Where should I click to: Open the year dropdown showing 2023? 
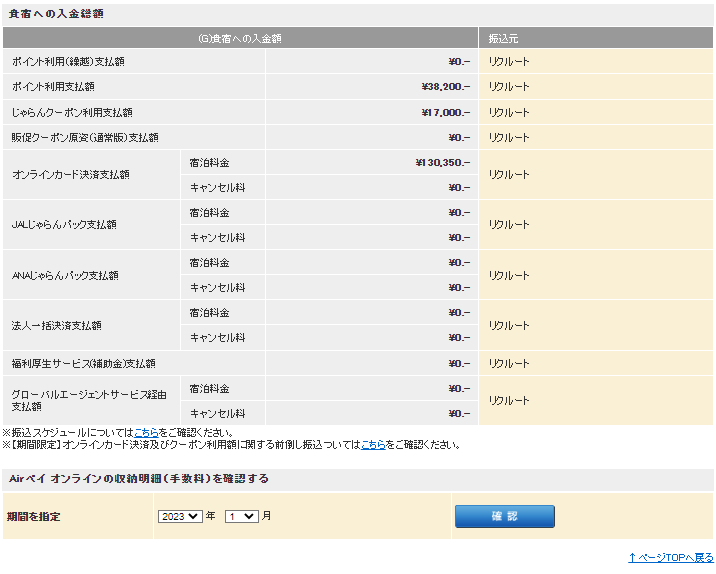click(x=180, y=516)
